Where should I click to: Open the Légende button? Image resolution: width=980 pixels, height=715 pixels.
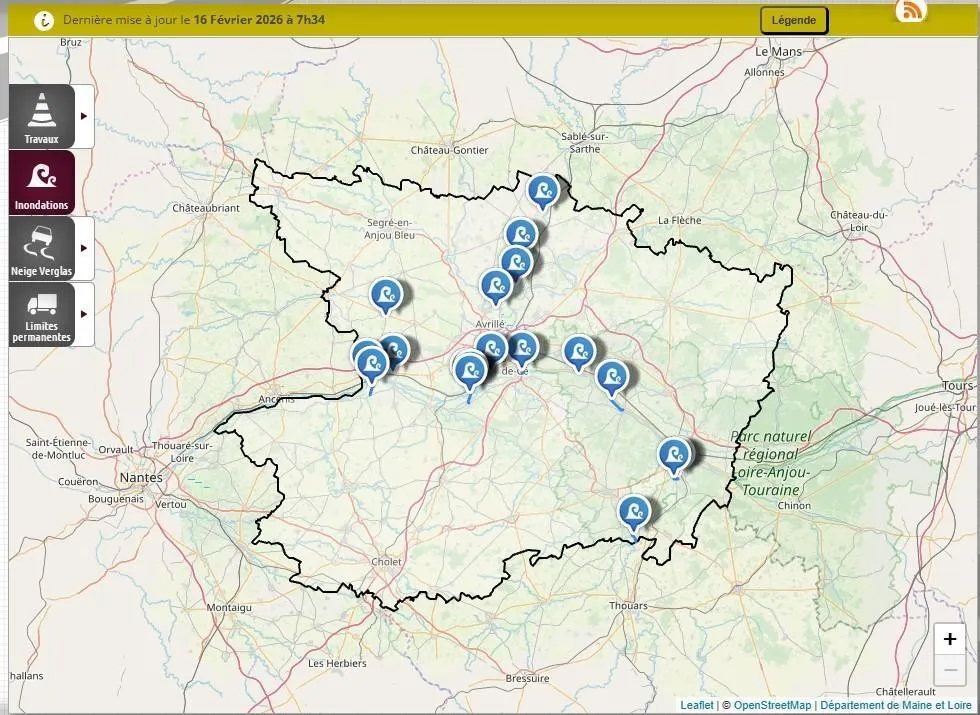[x=794, y=20]
